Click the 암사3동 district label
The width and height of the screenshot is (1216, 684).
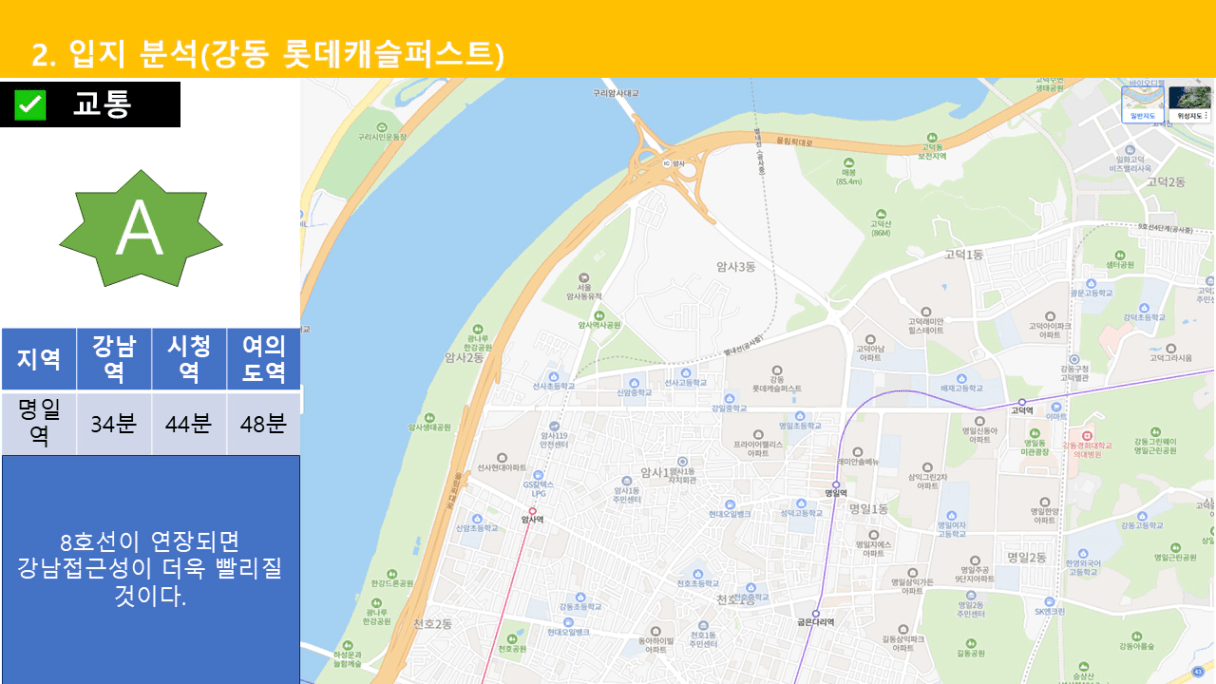(x=736, y=266)
